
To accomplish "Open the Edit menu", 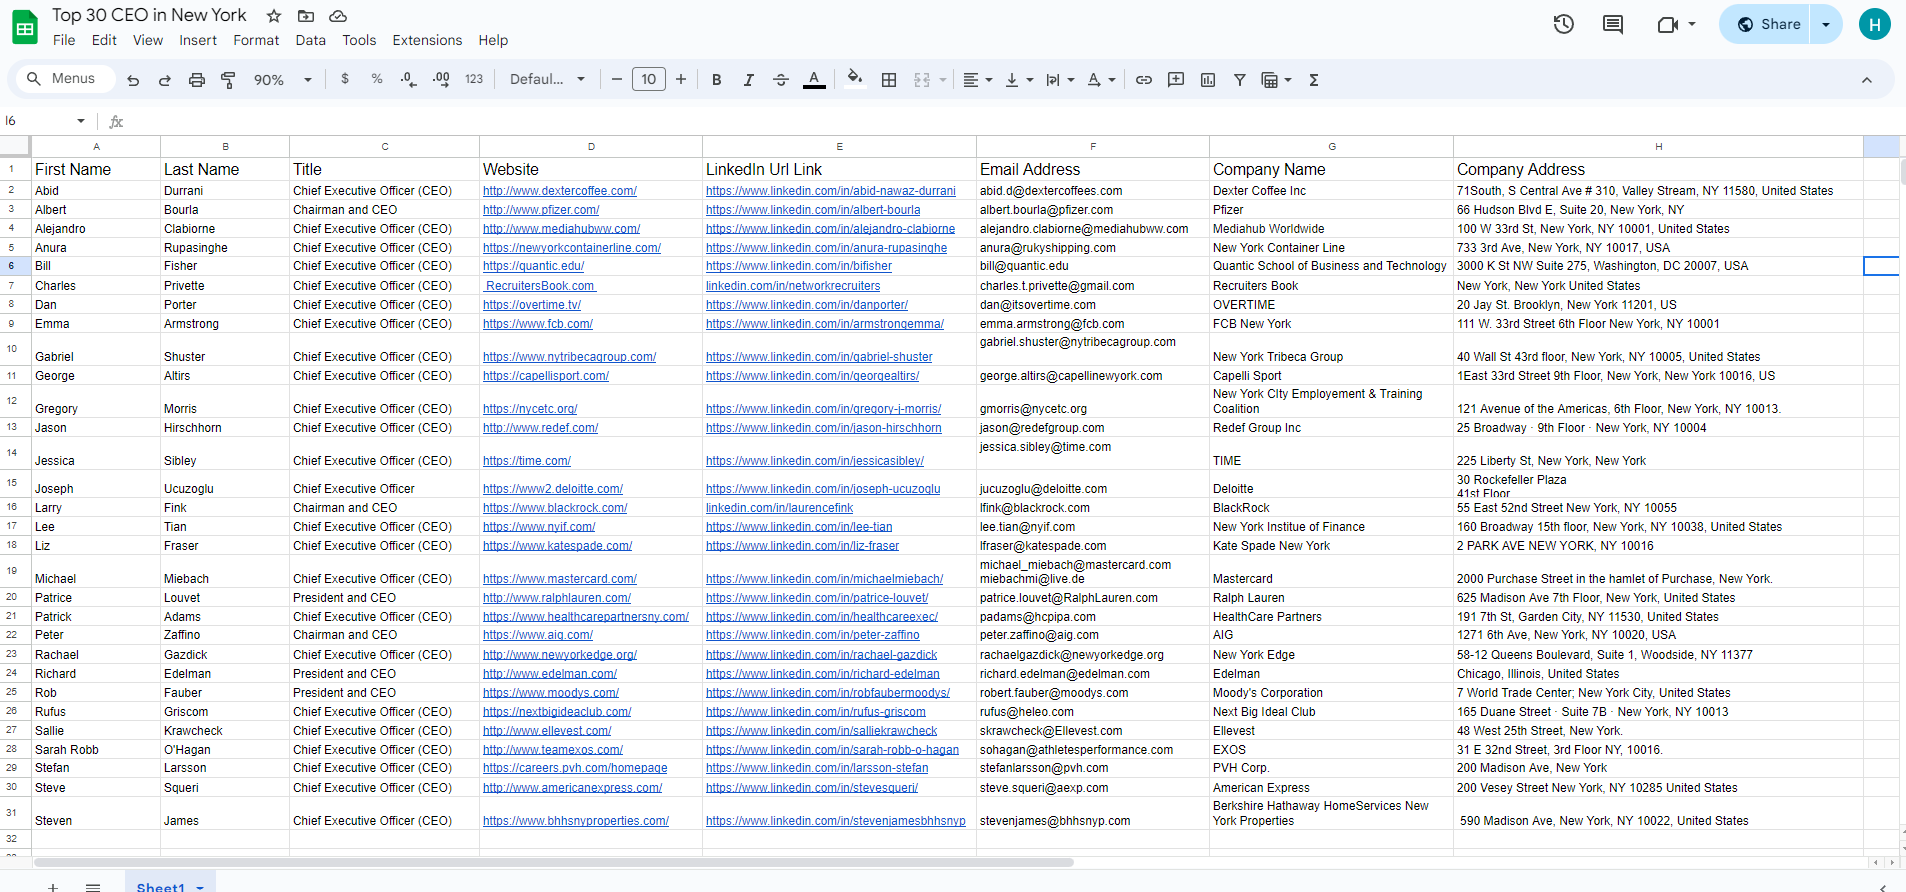I will [104, 40].
